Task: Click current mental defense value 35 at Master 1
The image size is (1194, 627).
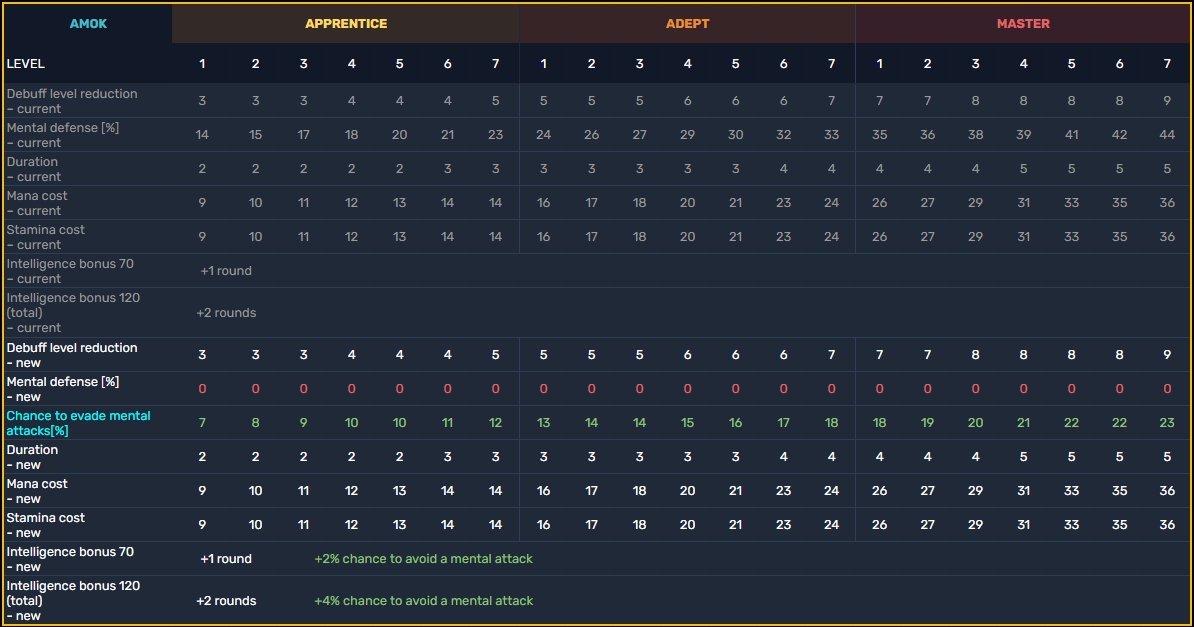Action: (879, 135)
